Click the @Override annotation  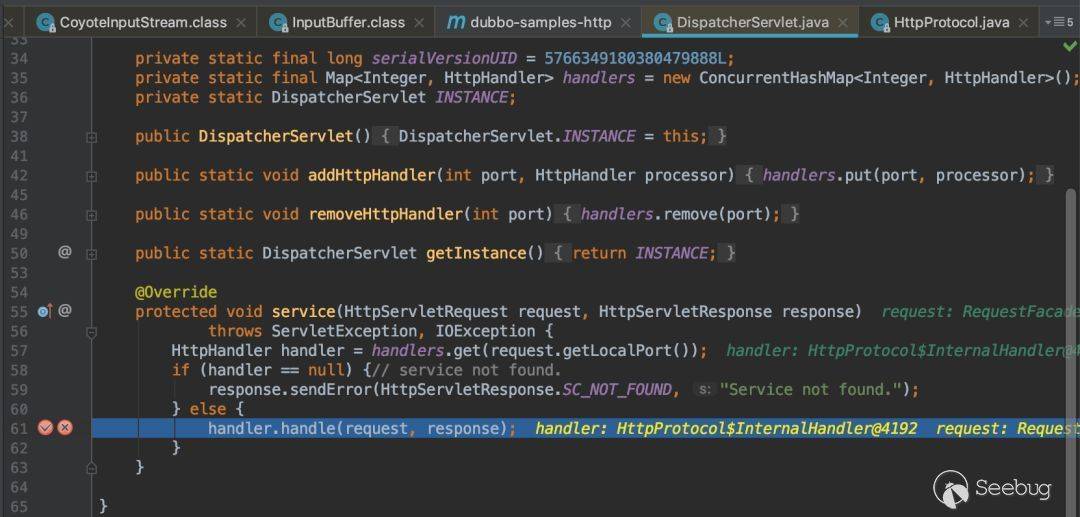coord(176,293)
